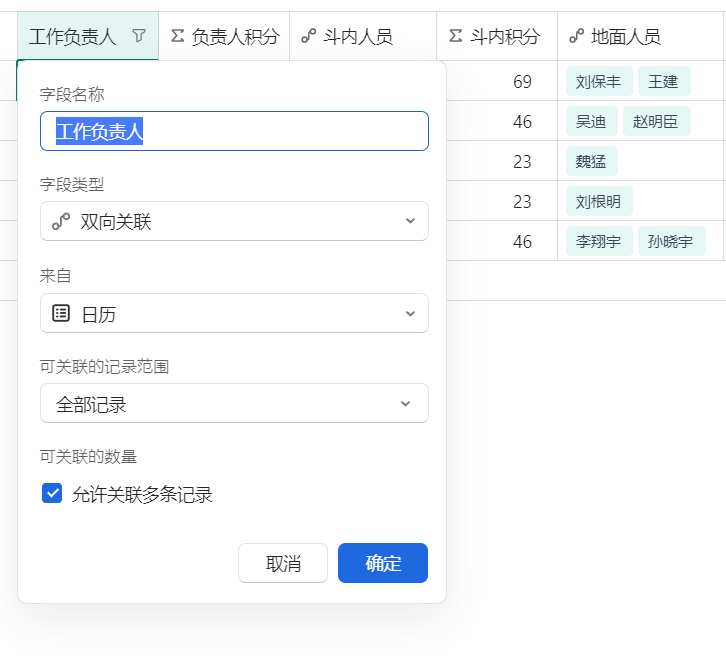Select the 孙晓宇 linked record tag
This screenshot has width=726, height=672.
coord(671,241)
